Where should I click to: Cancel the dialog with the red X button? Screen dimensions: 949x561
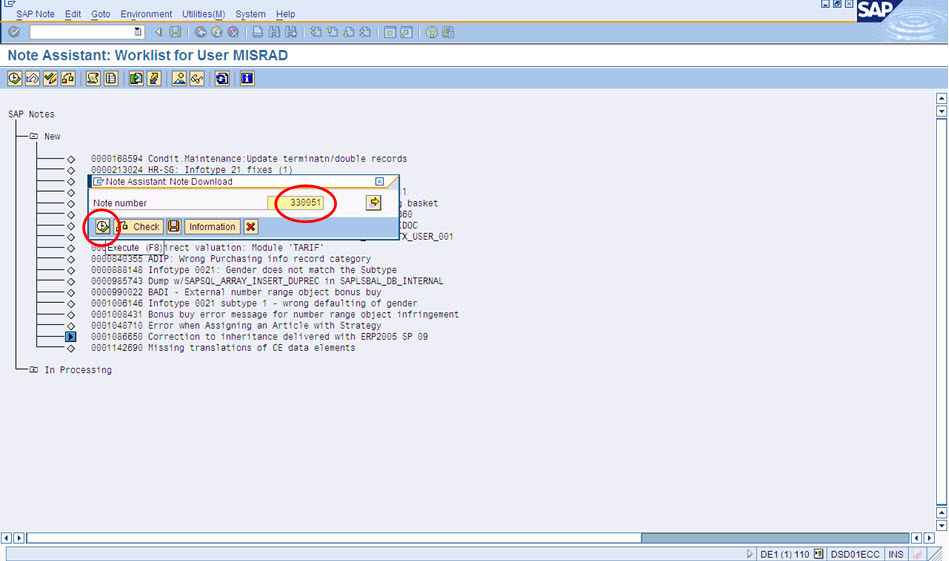pyautogui.click(x=251, y=226)
